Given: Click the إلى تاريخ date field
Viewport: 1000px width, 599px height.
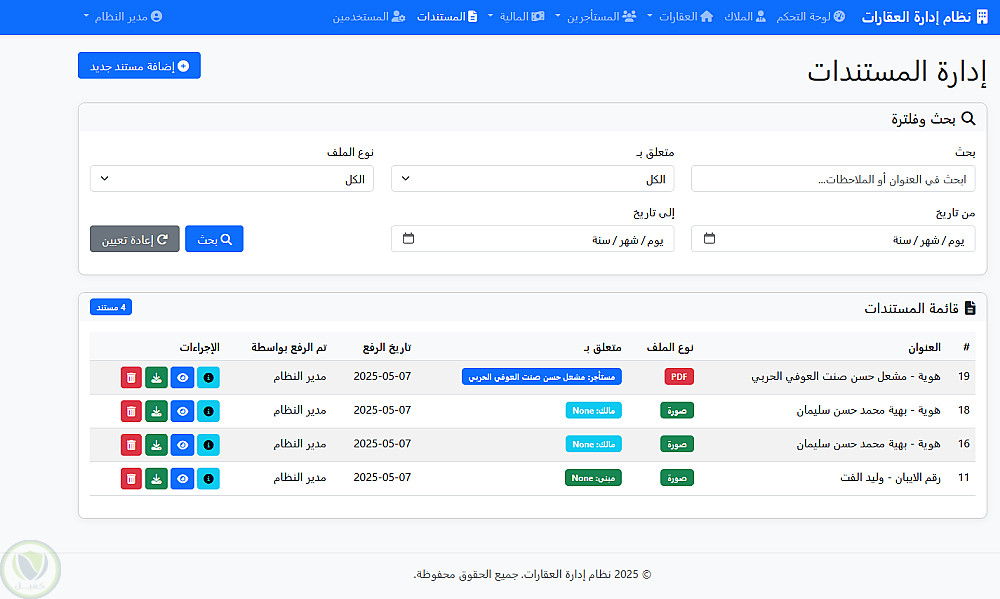Looking at the screenshot, I should point(533,239).
